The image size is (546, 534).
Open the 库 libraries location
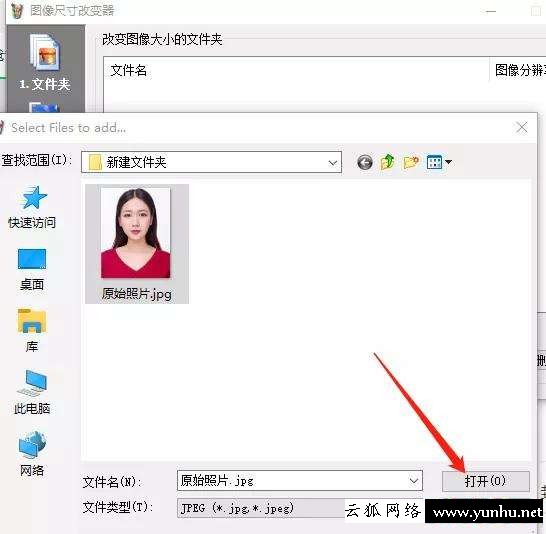(x=32, y=331)
